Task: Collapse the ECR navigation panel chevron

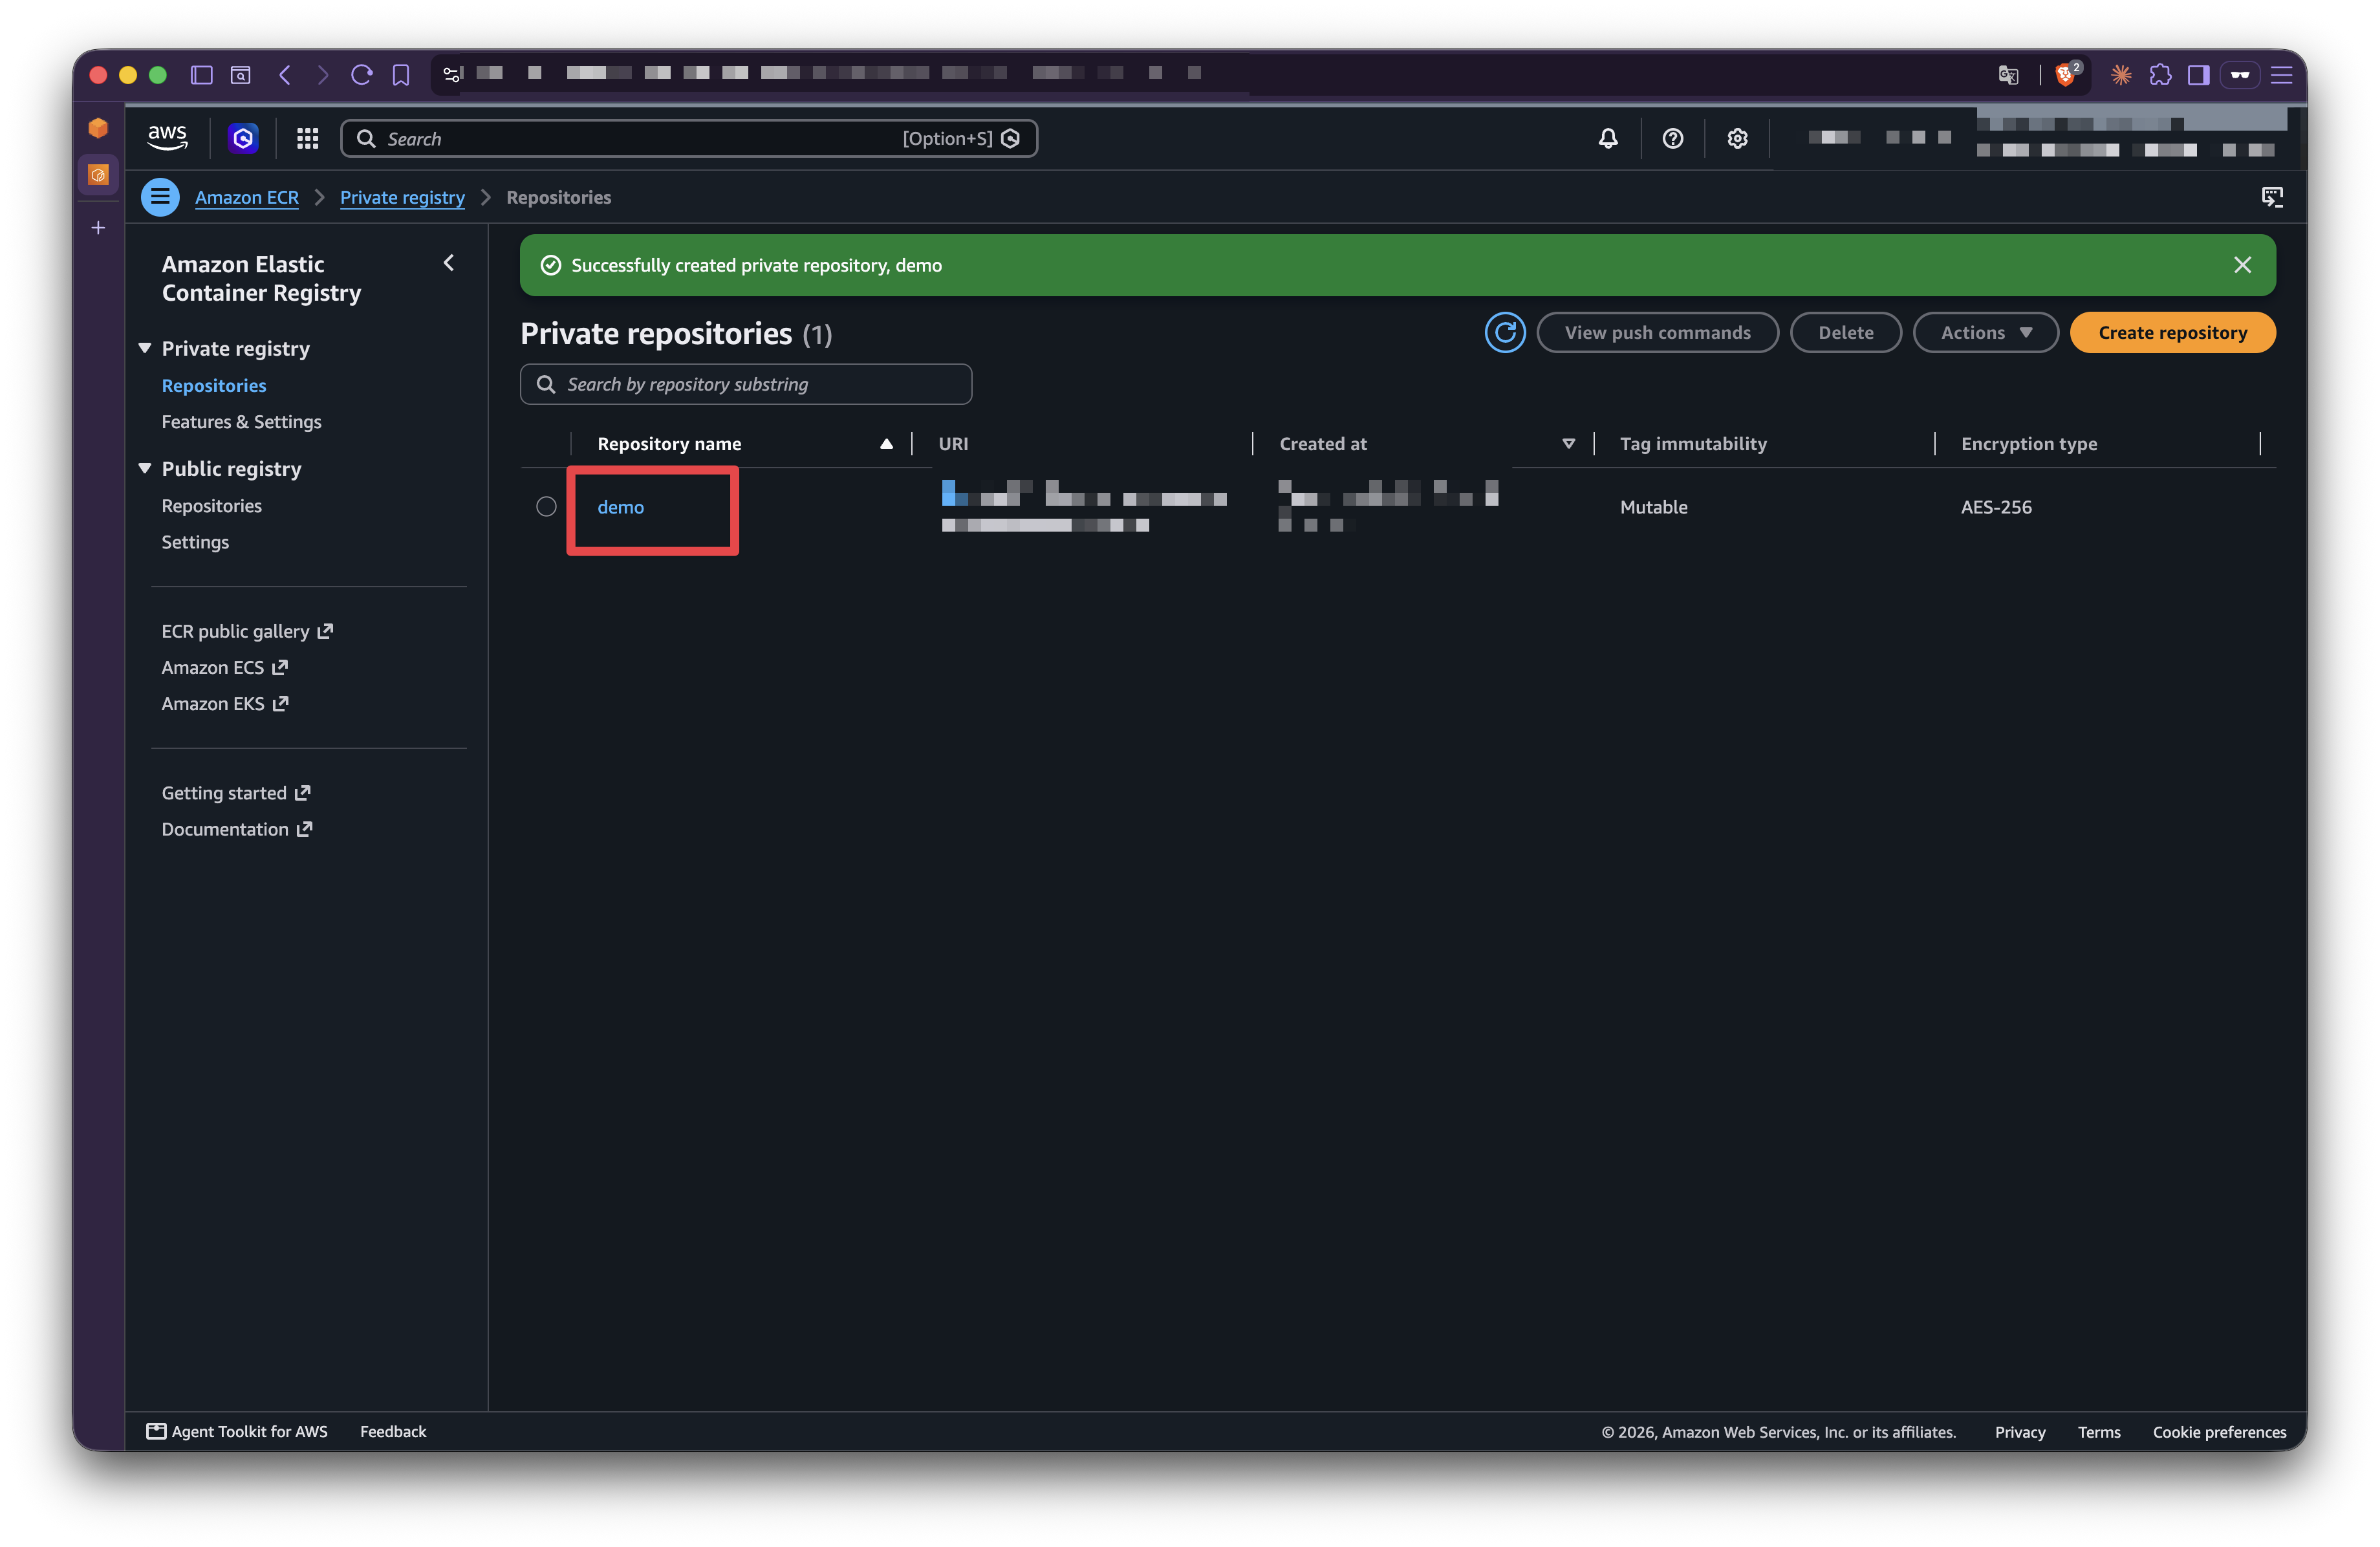Action: 449,263
